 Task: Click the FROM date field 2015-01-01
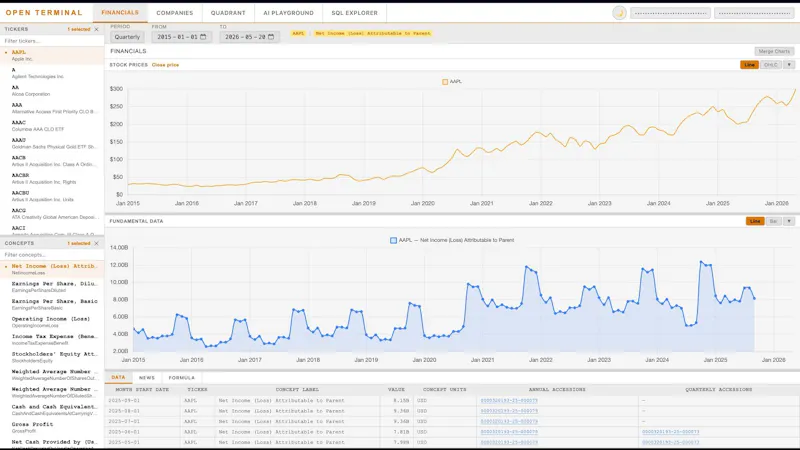[x=182, y=37]
